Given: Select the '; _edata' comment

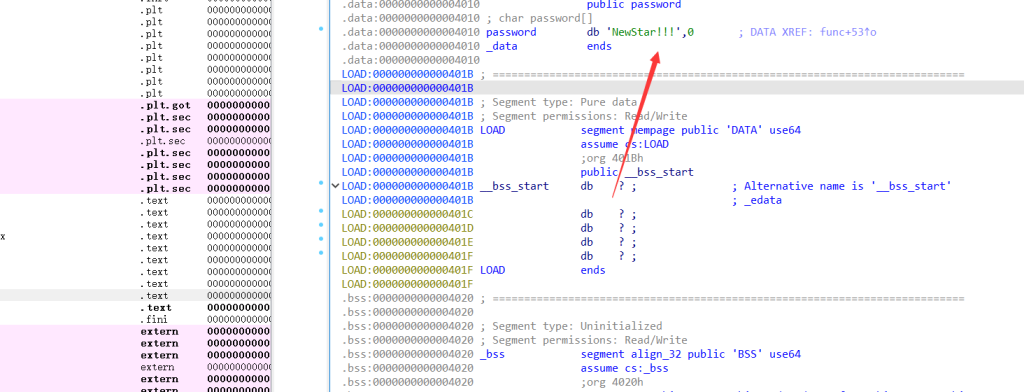Looking at the screenshot, I should [757, 201].
